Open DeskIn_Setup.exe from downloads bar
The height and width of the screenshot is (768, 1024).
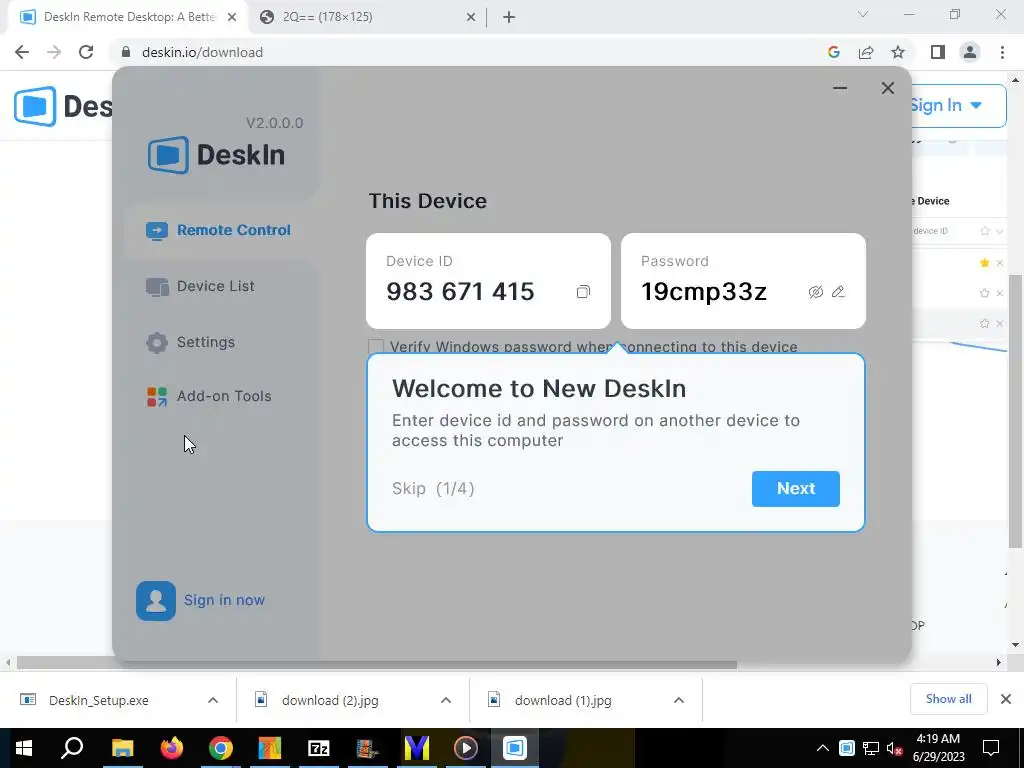pyautogui.click(x=99, y=700)
